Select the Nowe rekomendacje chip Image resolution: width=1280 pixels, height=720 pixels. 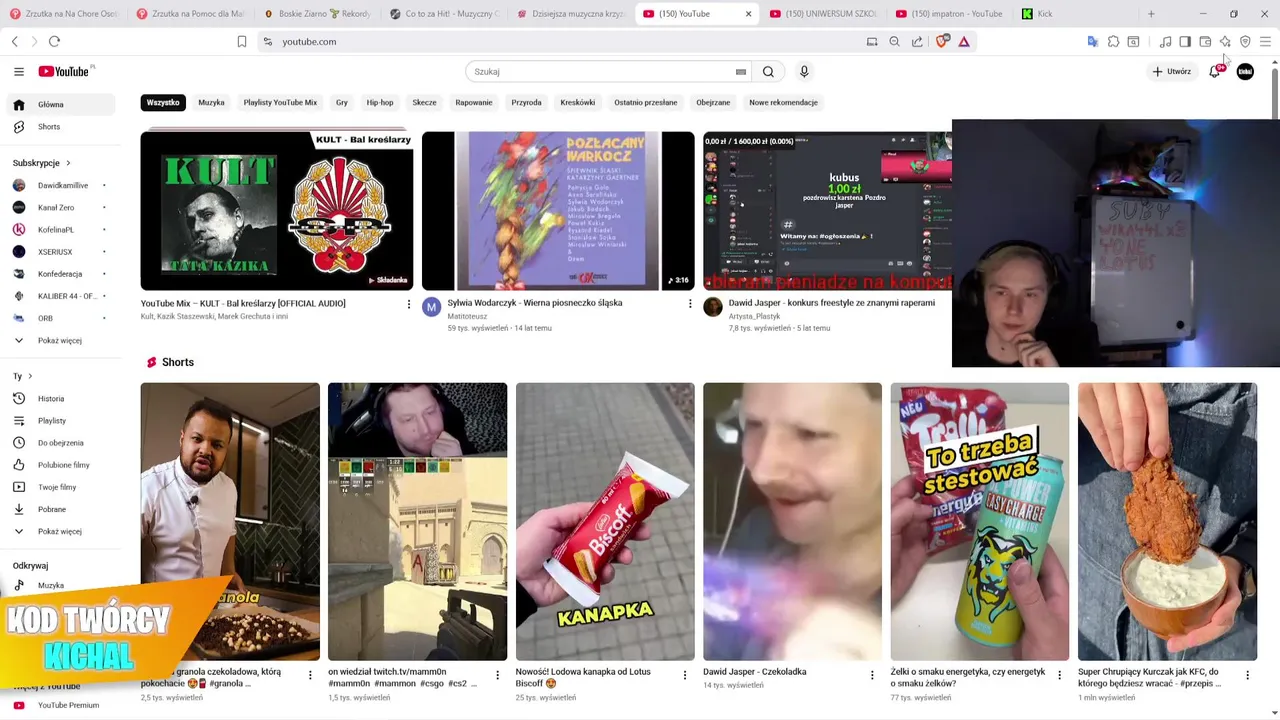coord(783,102)
